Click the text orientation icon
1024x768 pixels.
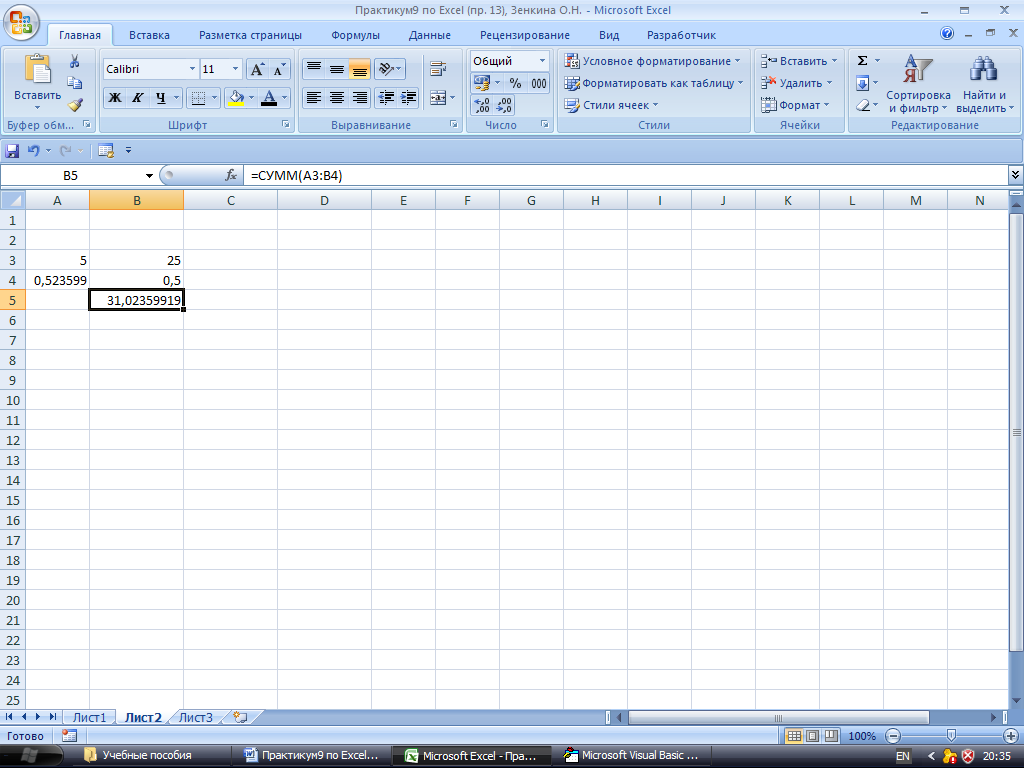coord(389,69)
